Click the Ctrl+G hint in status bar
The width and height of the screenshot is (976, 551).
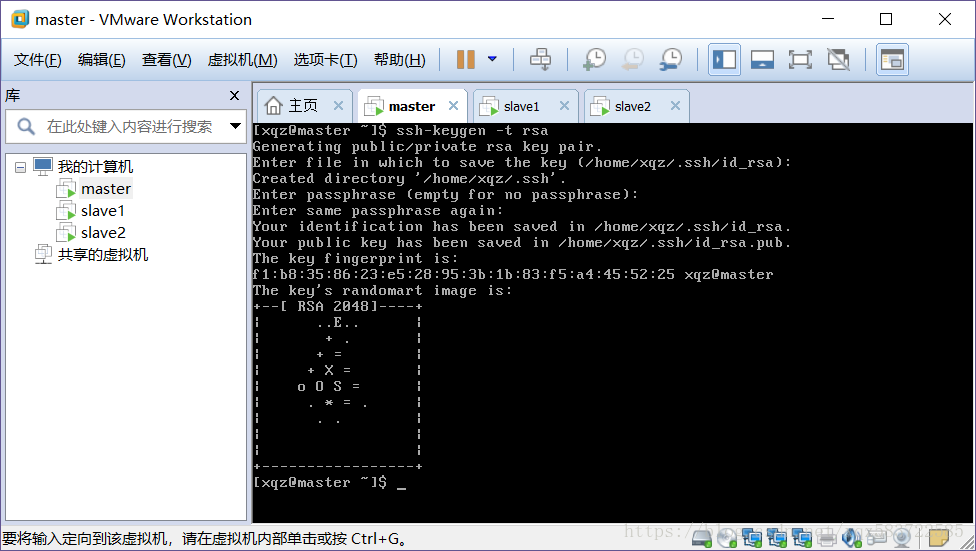pyautogui.click(x=373, y=539)
